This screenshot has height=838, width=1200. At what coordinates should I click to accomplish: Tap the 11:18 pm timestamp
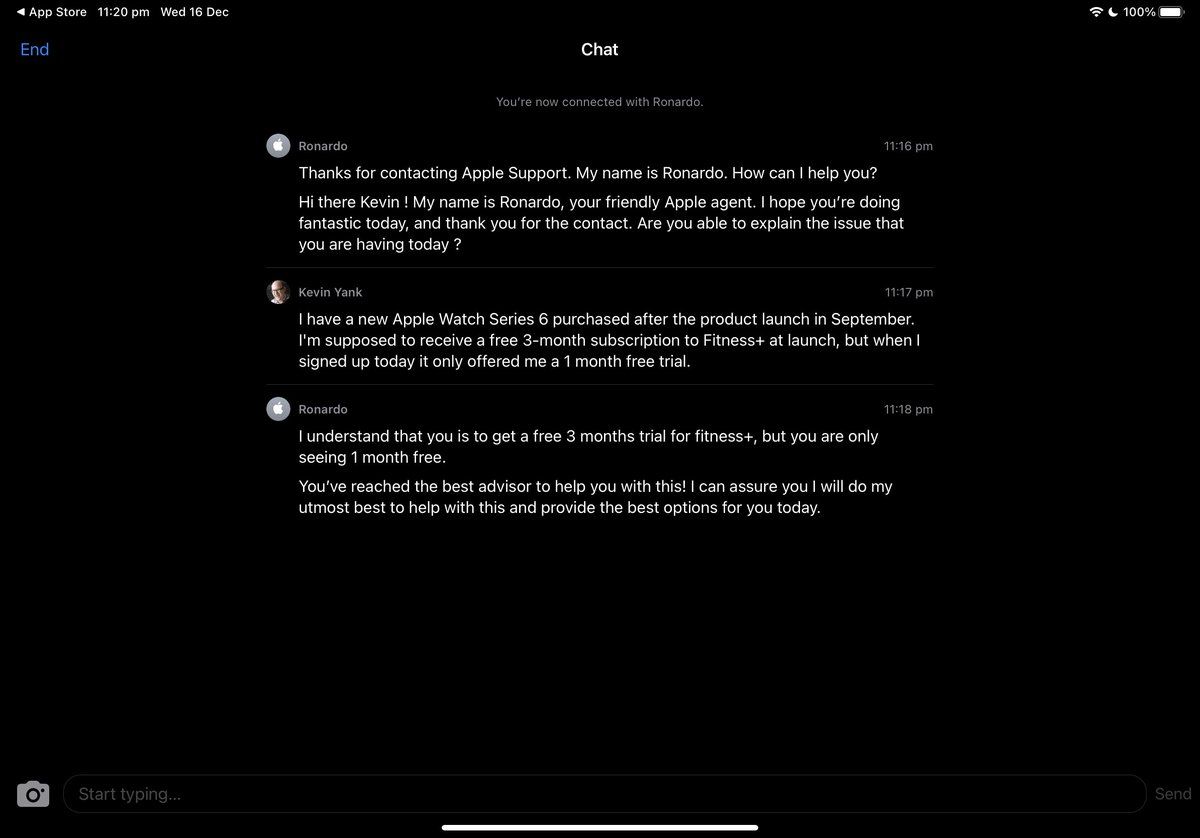pos(908,409)
